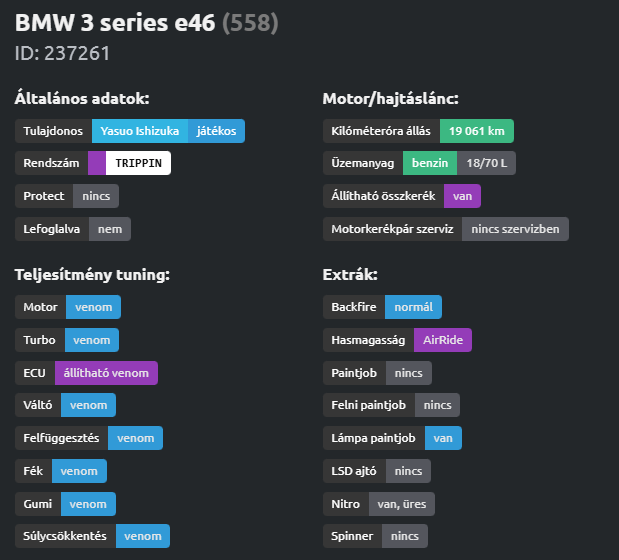Image resolution: width=619 pixels, height=560 pixels.
Task: Click the Lámpa paintjob van badge
Action: [443, 438]
